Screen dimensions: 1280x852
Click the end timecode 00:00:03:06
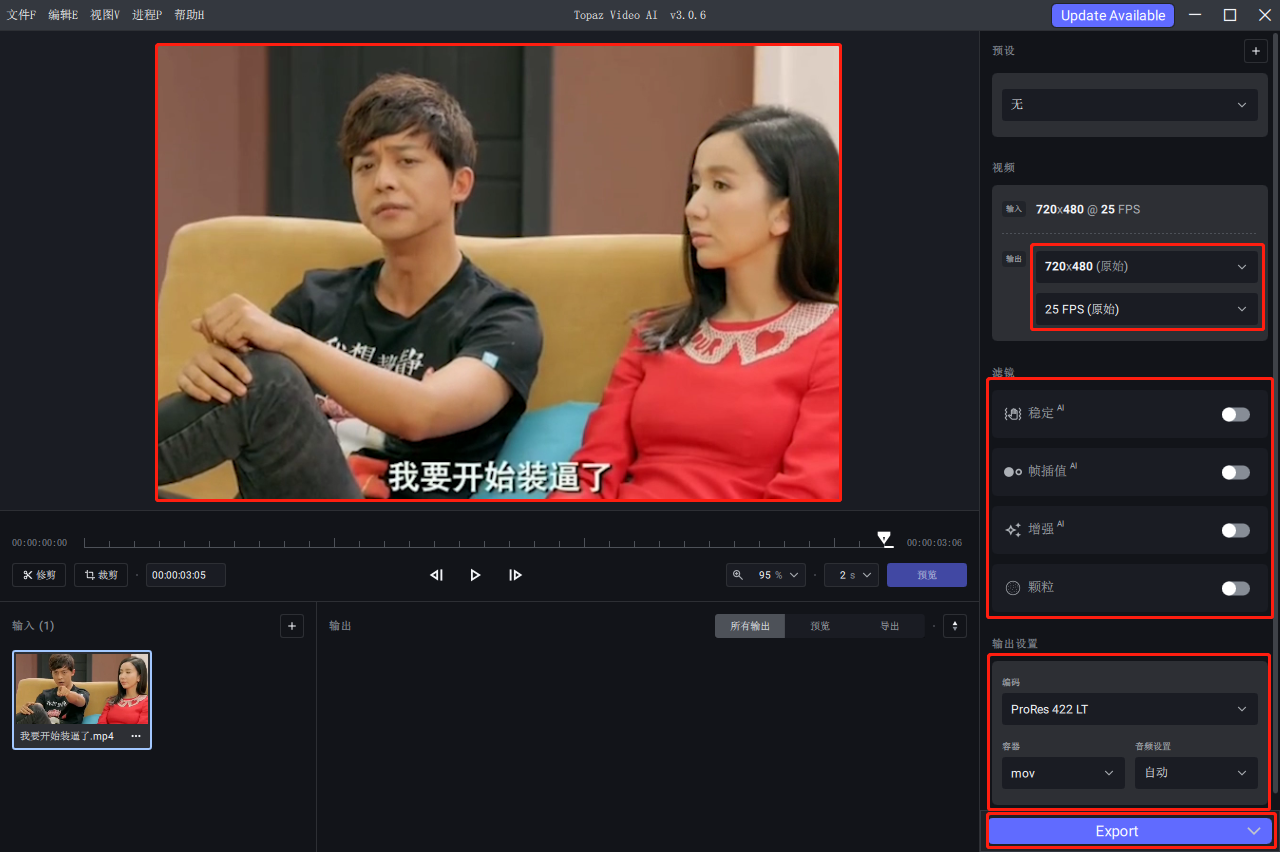tap(934, 543)
